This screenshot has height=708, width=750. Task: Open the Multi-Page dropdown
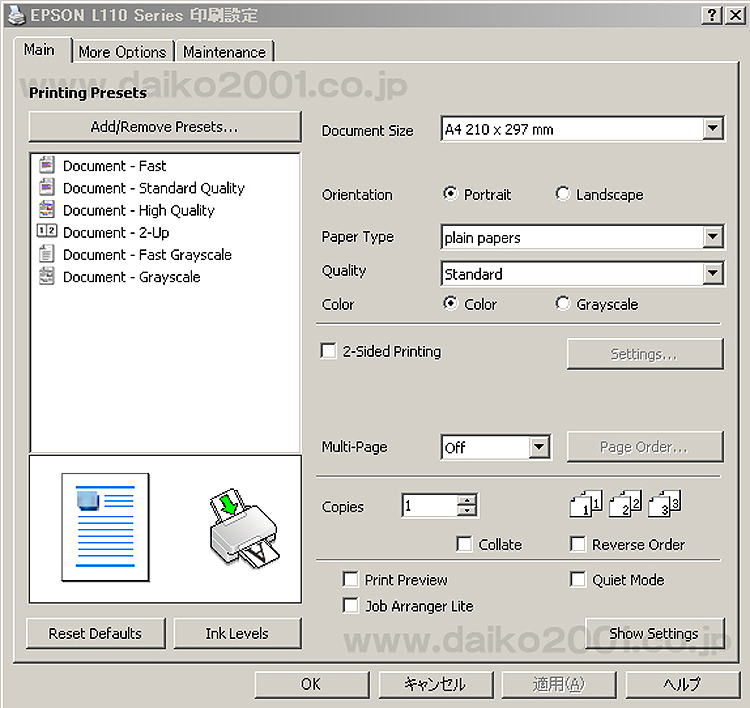click(x=539, y=447)
